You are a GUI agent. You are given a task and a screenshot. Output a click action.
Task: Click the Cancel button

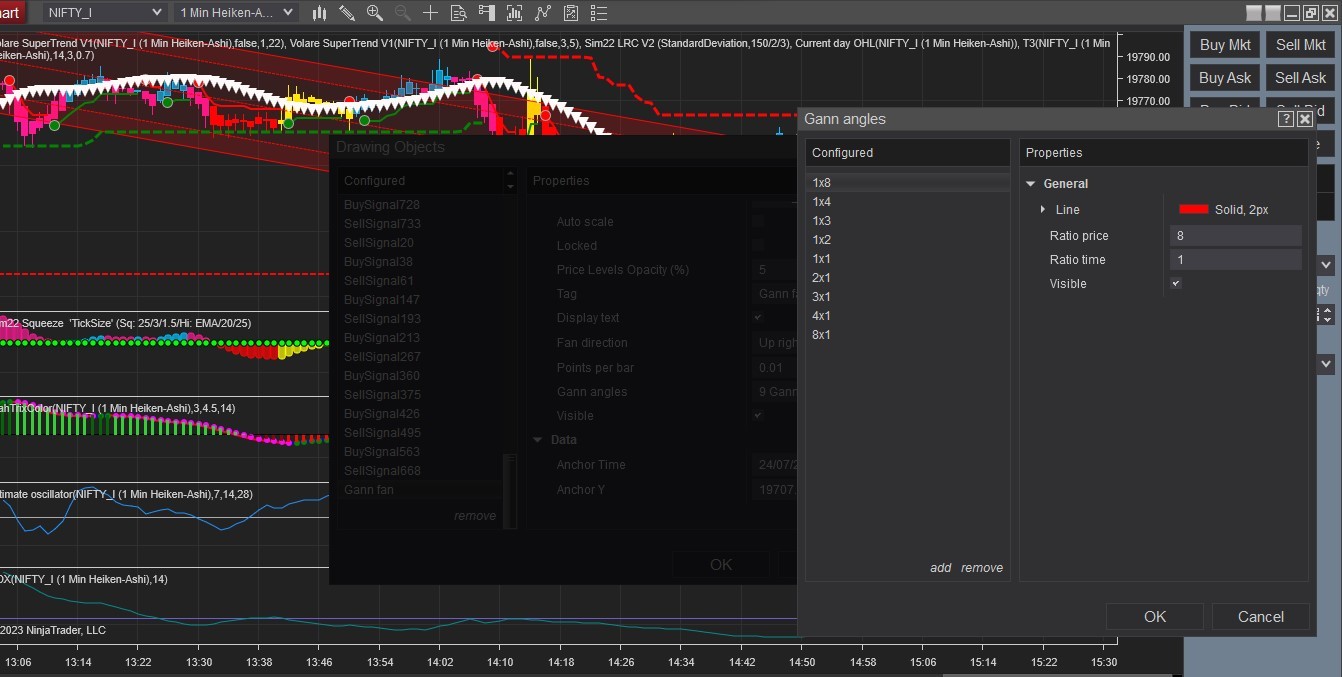click(x=1260, y=617)
